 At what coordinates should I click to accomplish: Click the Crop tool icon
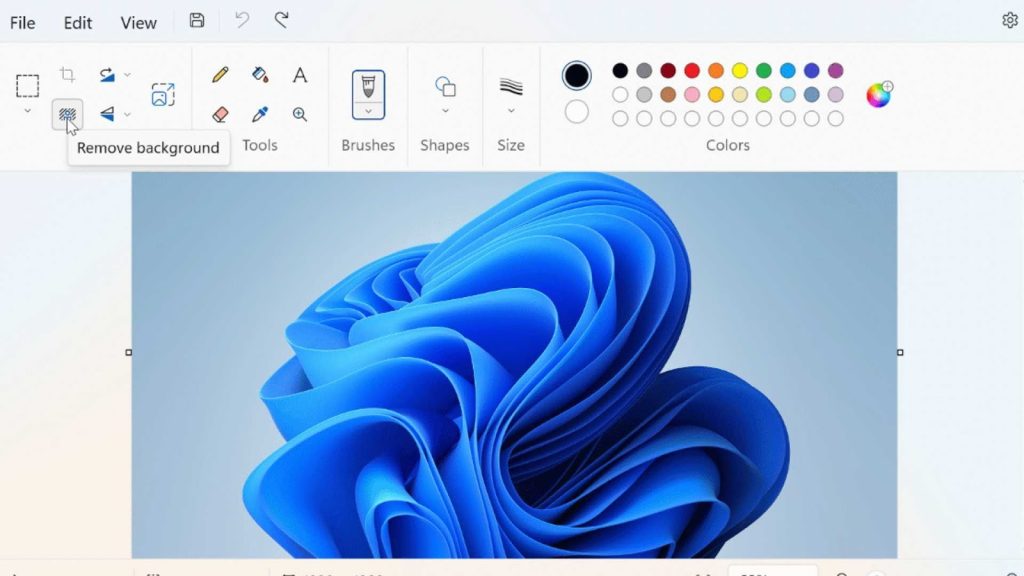point(67,75)
